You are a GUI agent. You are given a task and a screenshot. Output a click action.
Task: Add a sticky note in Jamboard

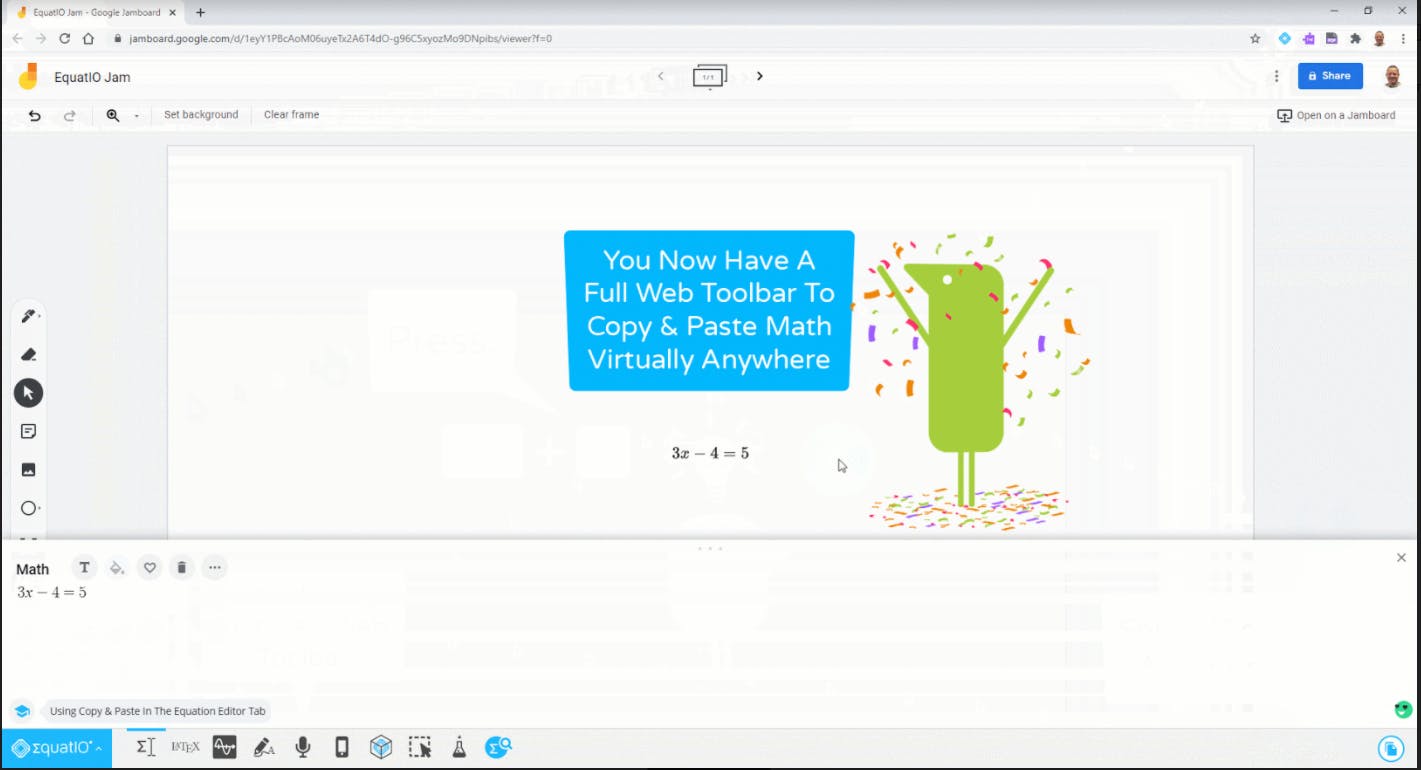click(28, 431)
